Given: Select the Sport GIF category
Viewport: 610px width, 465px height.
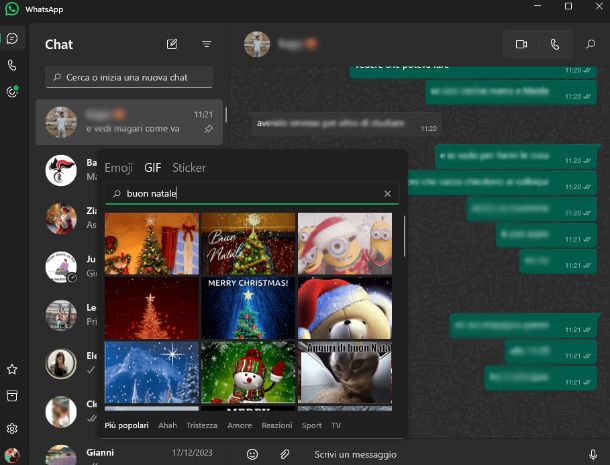Looking at the screenshot, I should tap(312, 425).
